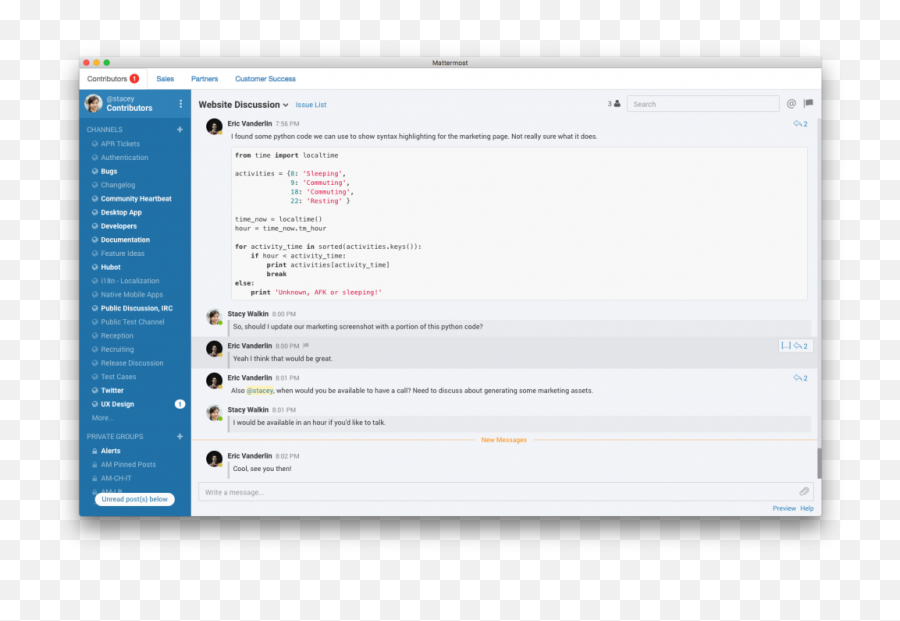Open the Public Discussion, IRC channel
This screenshot has width=900, height=621.
[x=135, y=309]
